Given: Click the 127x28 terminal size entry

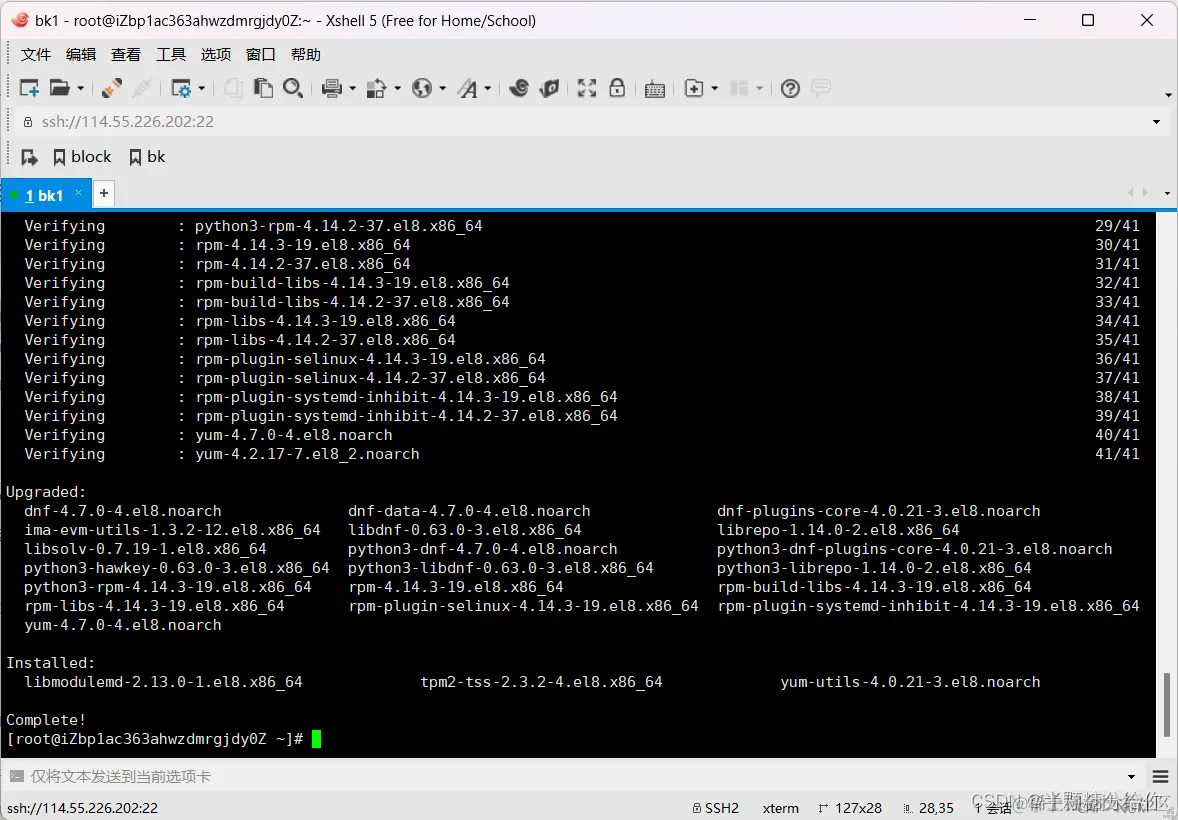Looking at the screenshot, I should point(850,808).
